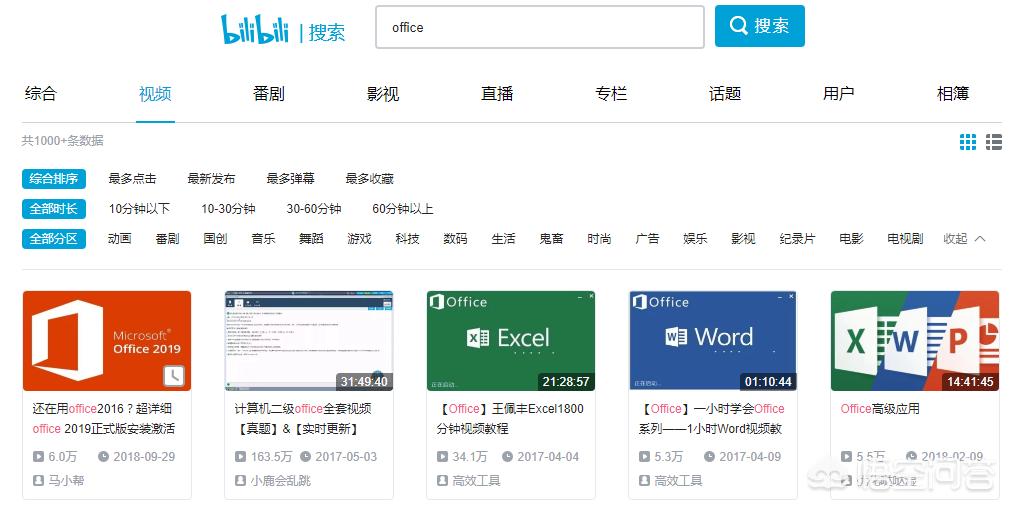The height and width of the screenshot is (510, 1014).
Task: Sort results by 最多点击
Action: point(132,178)
